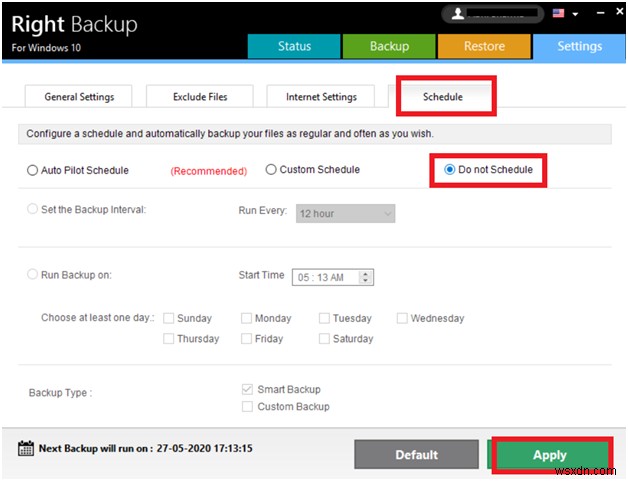
Task: Click the Apply button
Action: click(550, 455)
